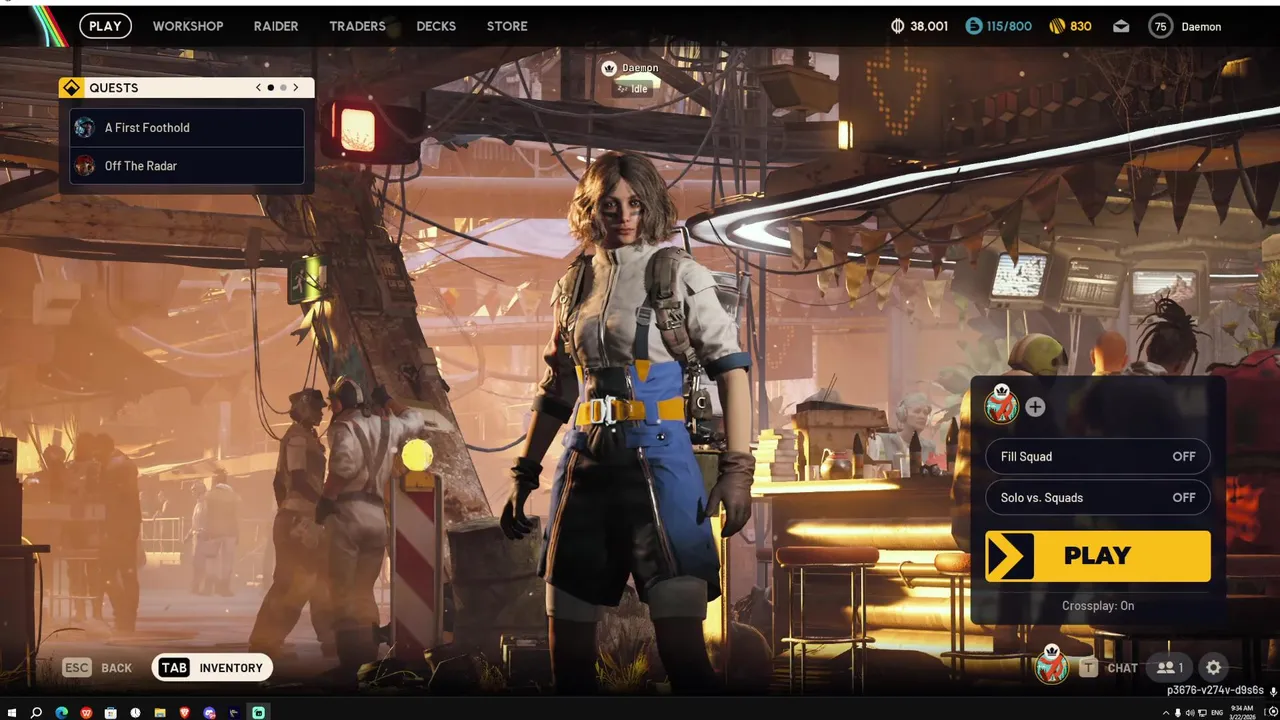Viewport: 1280px width, 720px height.
Task: Click the microphone icon beside session code
Action: click(1273, 692)
